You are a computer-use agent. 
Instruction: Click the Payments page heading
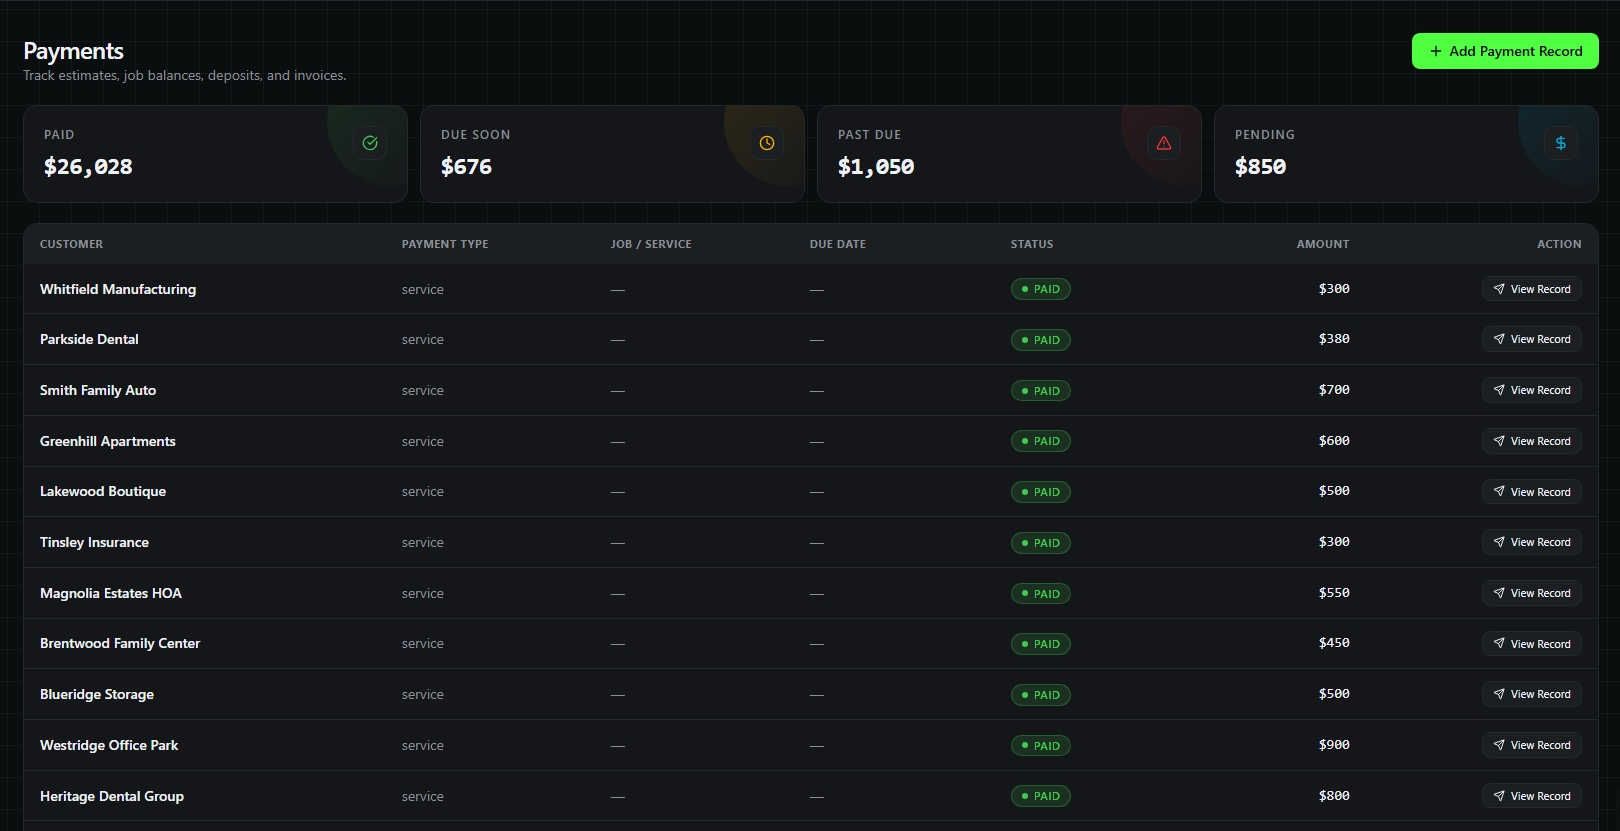point(73,51)
